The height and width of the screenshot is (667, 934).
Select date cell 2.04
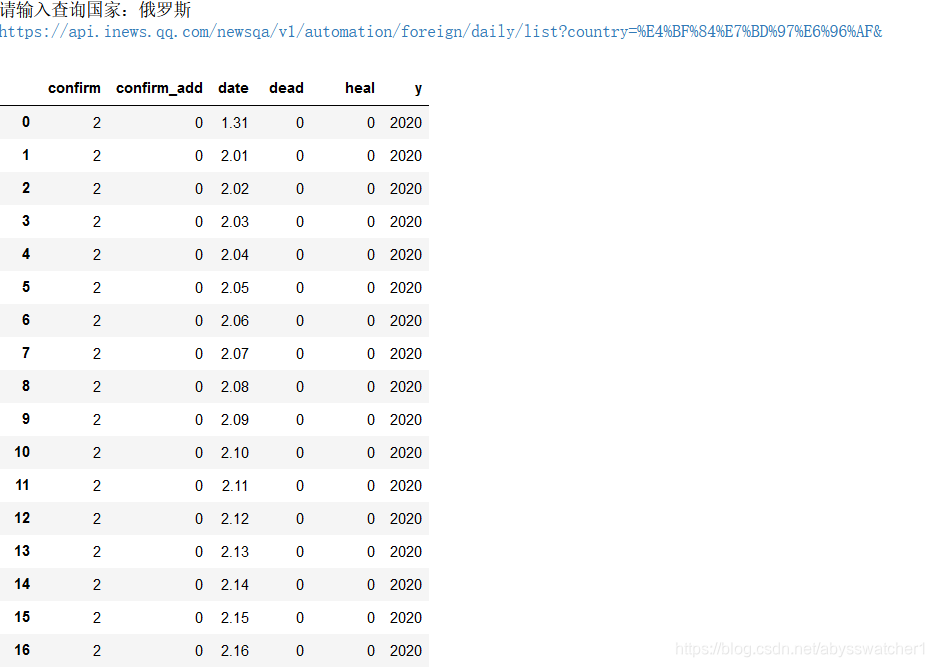[235, 255]
